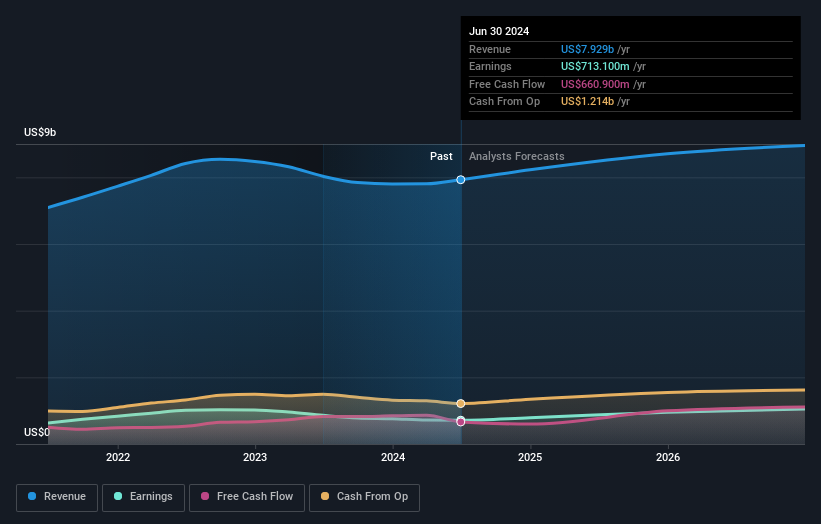The height and width of the screenshot is (524, 821).
Task: Click the Revenue row label in tooltip
Action: click(x=490, y=49)
